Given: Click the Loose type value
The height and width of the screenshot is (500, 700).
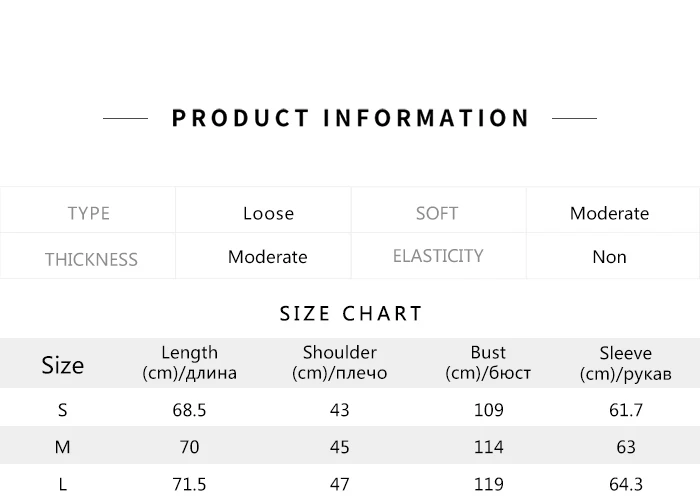Looking at the screenshot, I should [268, 213].
